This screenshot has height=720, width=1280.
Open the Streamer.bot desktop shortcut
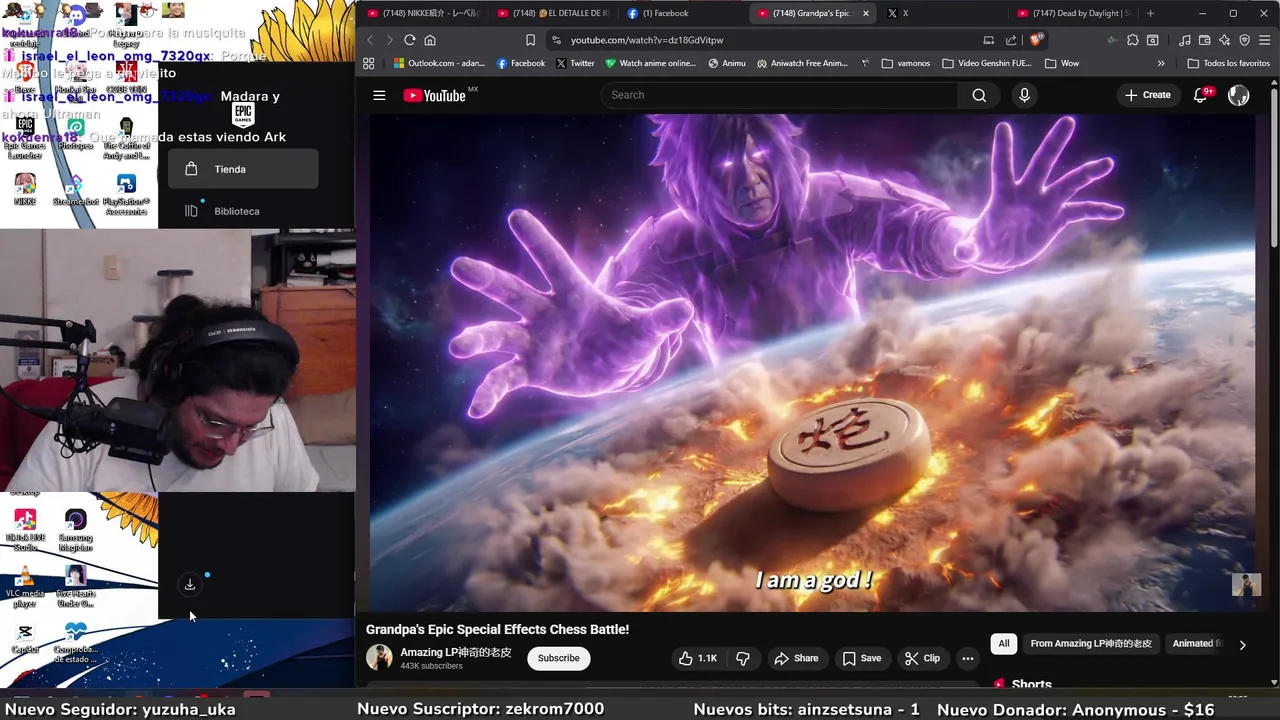76,191
